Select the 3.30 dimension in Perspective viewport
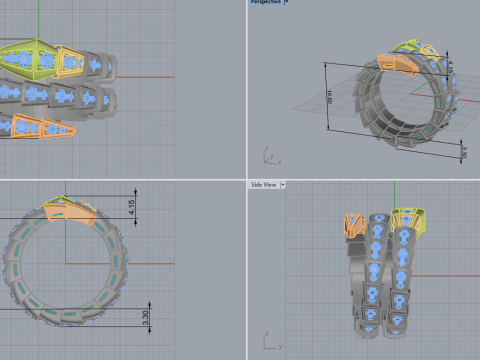 tap(464, 152)
